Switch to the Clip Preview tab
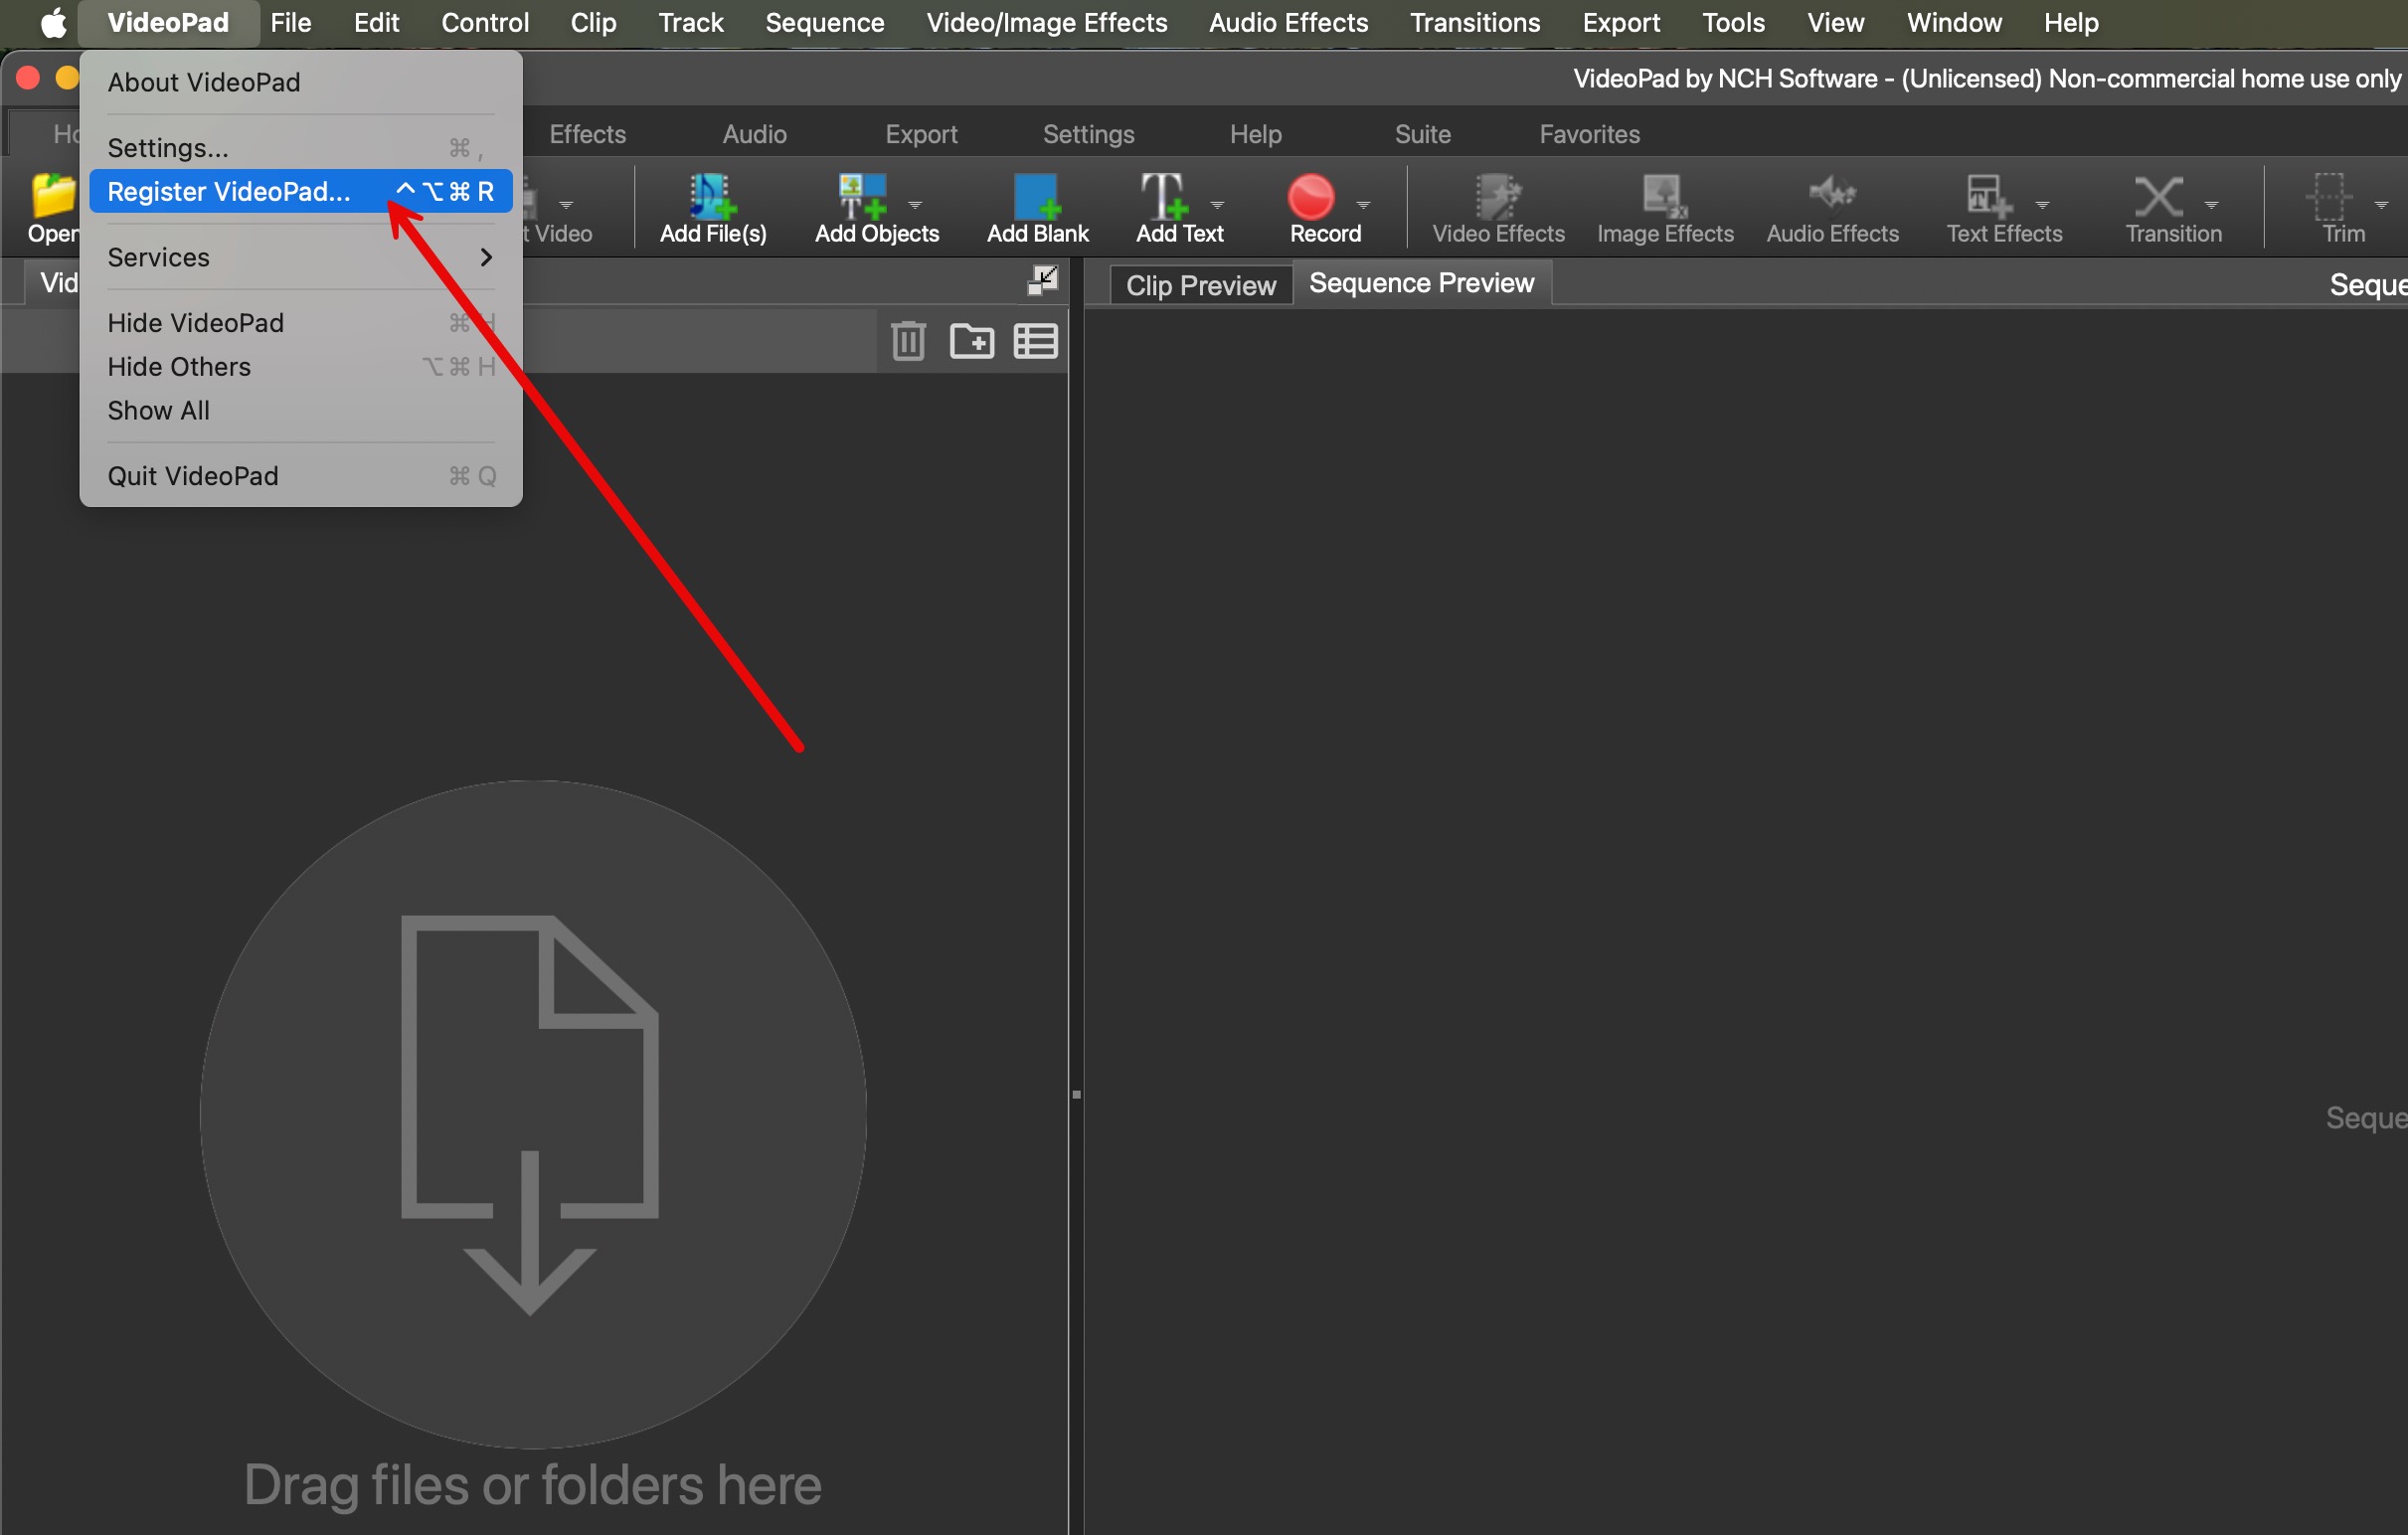Viewport: 2408px width, 1535px height. 1200,285
